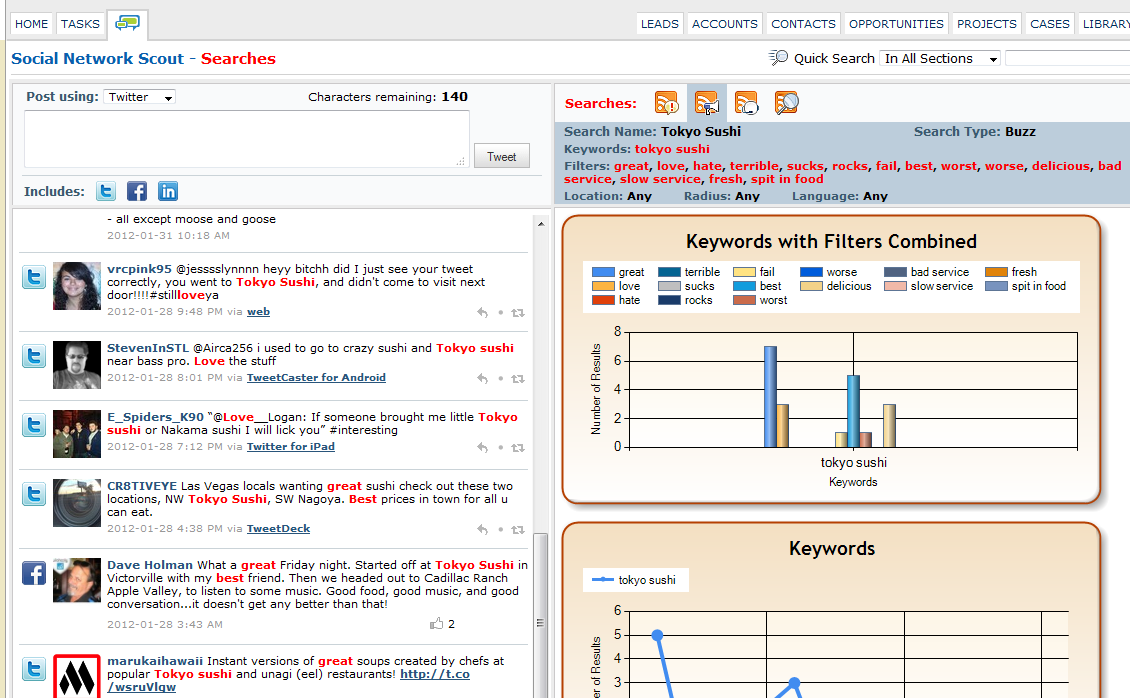Open the marukaihawaii profile link
Screen dimensions: 1130x698
(x=155, y=661)
